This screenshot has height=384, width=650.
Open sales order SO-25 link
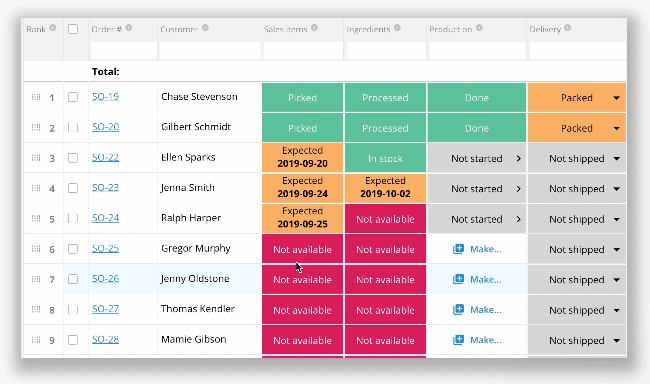(105, 248)
